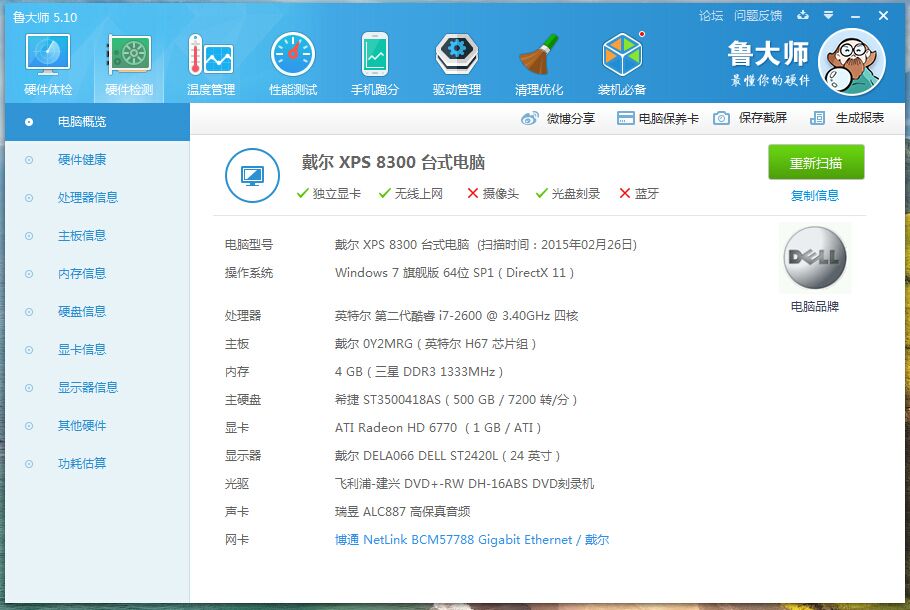
Task: Open 问题反馈 feedback link
Action: click(x=758, y=16)
